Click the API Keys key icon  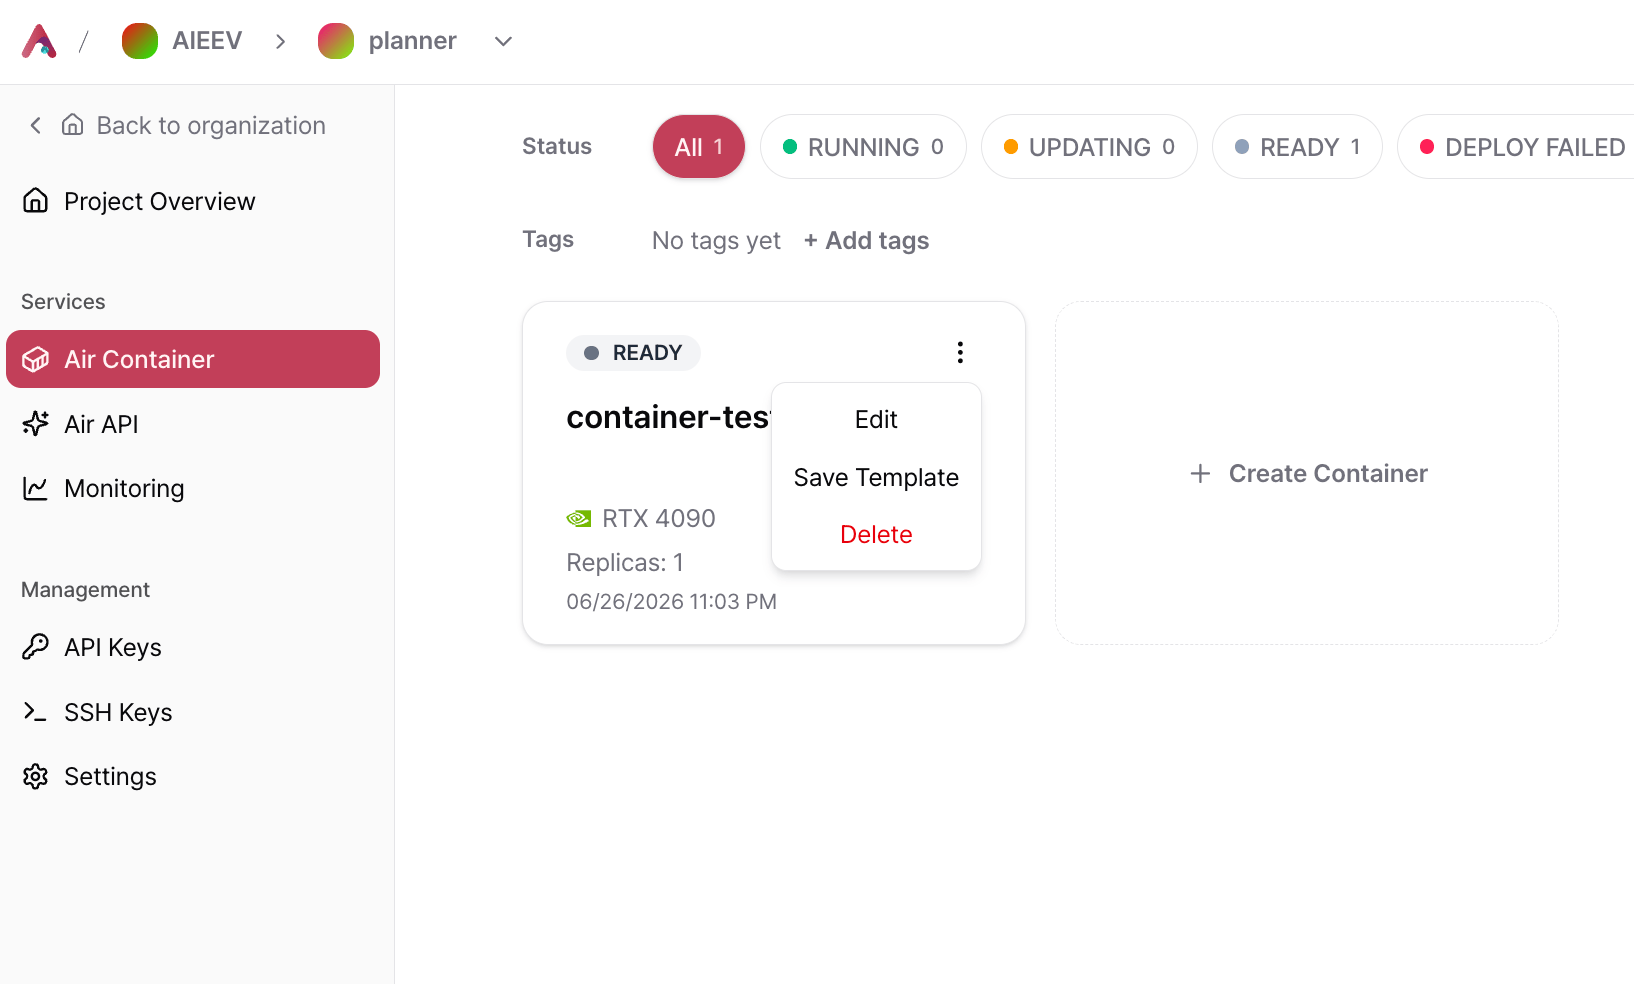(35, 647)
